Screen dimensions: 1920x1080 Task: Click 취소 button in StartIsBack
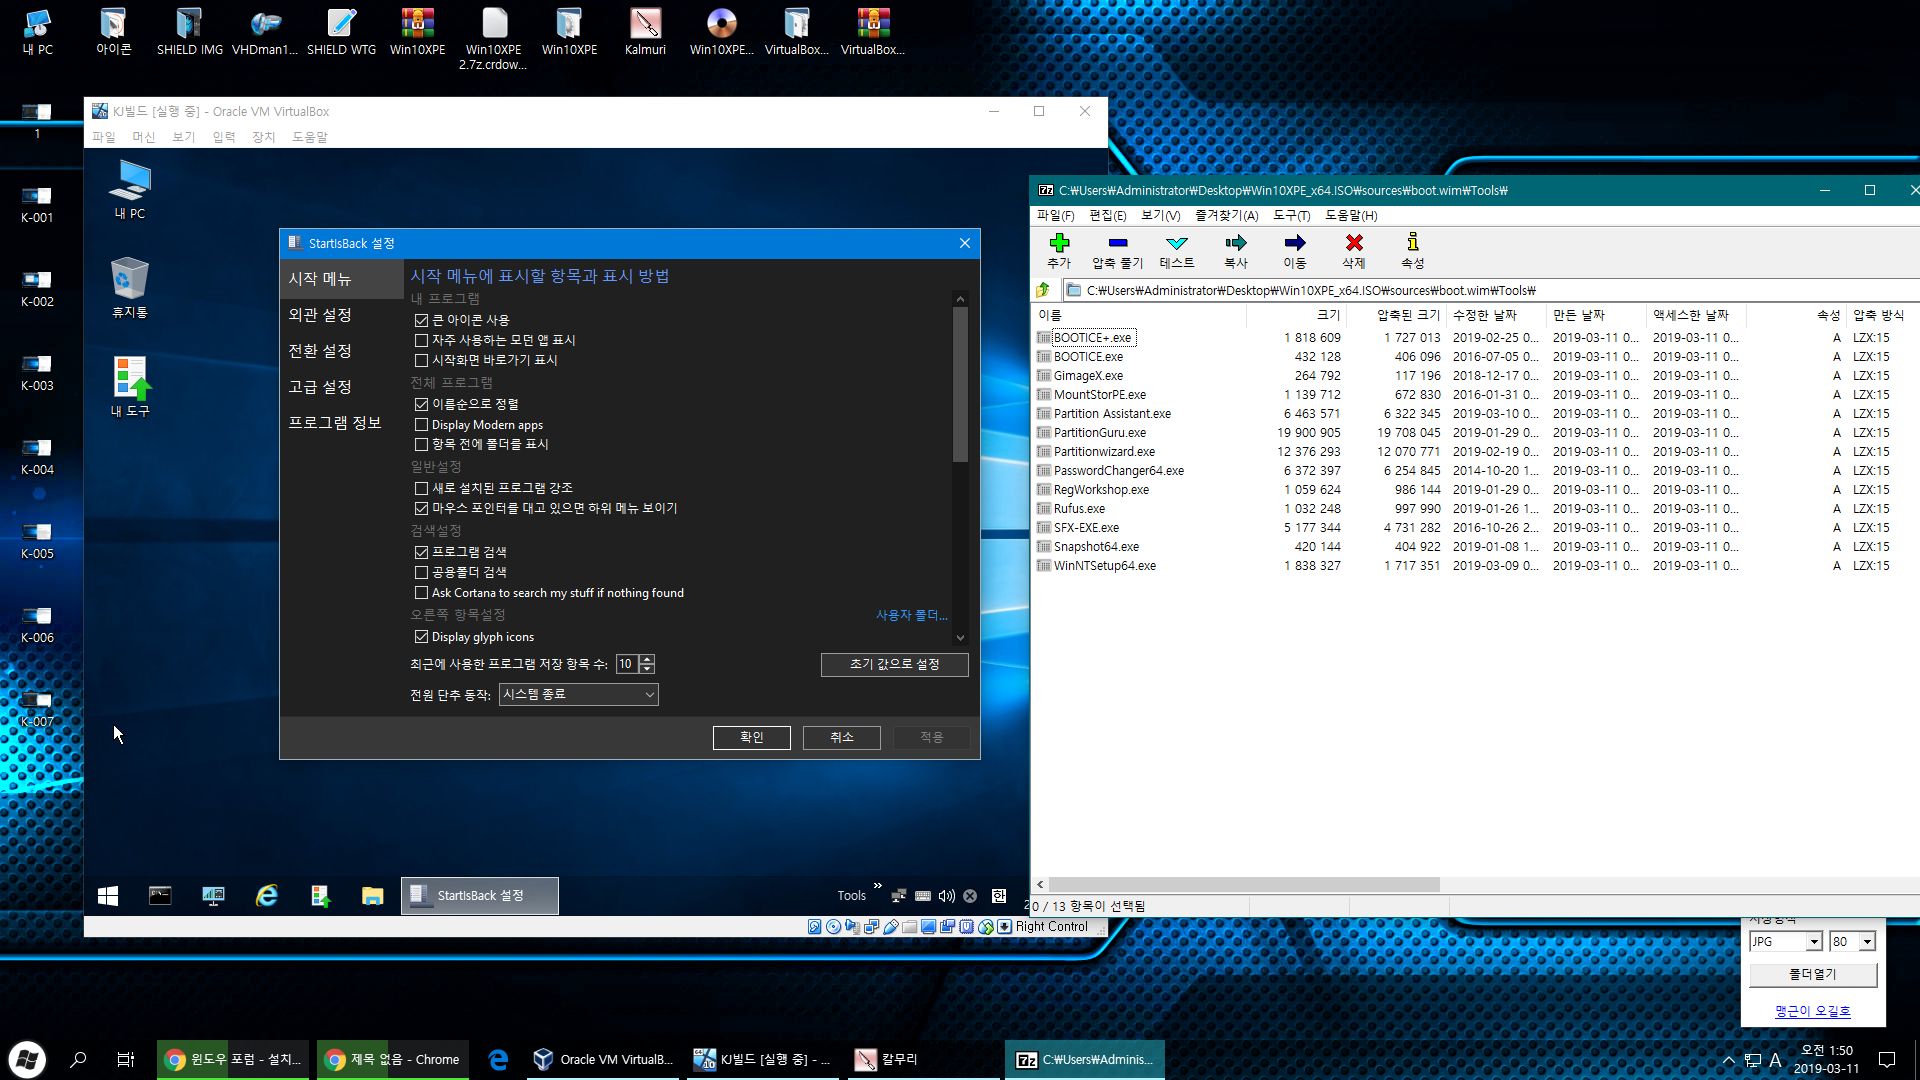(x=842, y=738)
